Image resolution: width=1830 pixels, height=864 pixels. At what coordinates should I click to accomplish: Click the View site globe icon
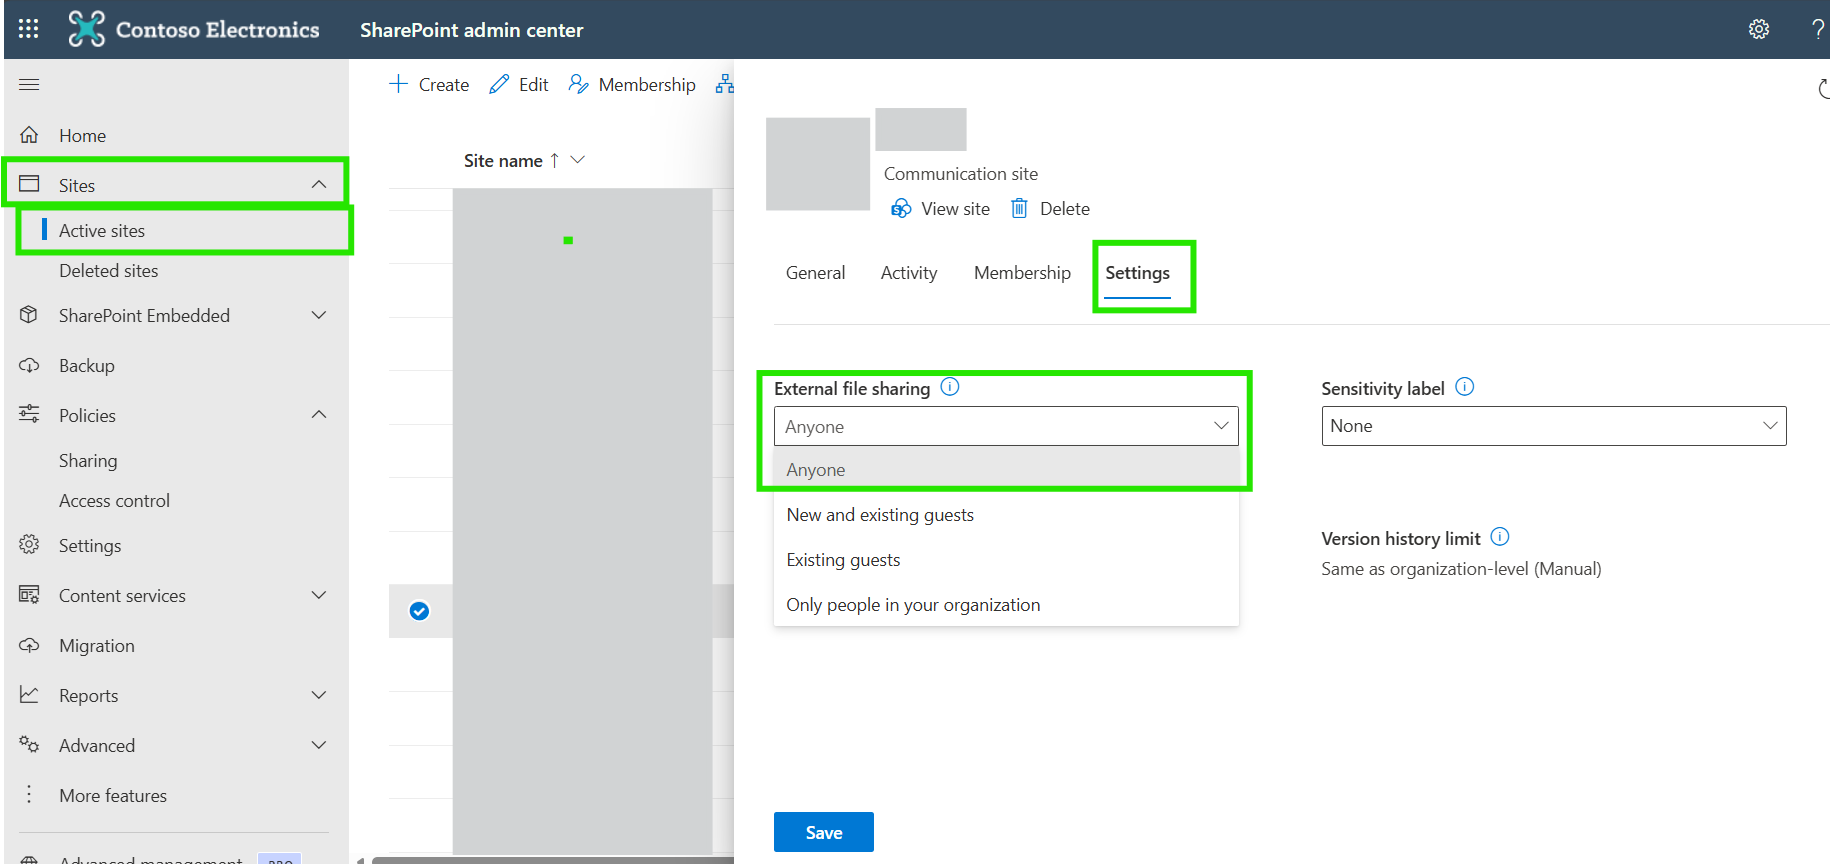click(x=901, y=208)
